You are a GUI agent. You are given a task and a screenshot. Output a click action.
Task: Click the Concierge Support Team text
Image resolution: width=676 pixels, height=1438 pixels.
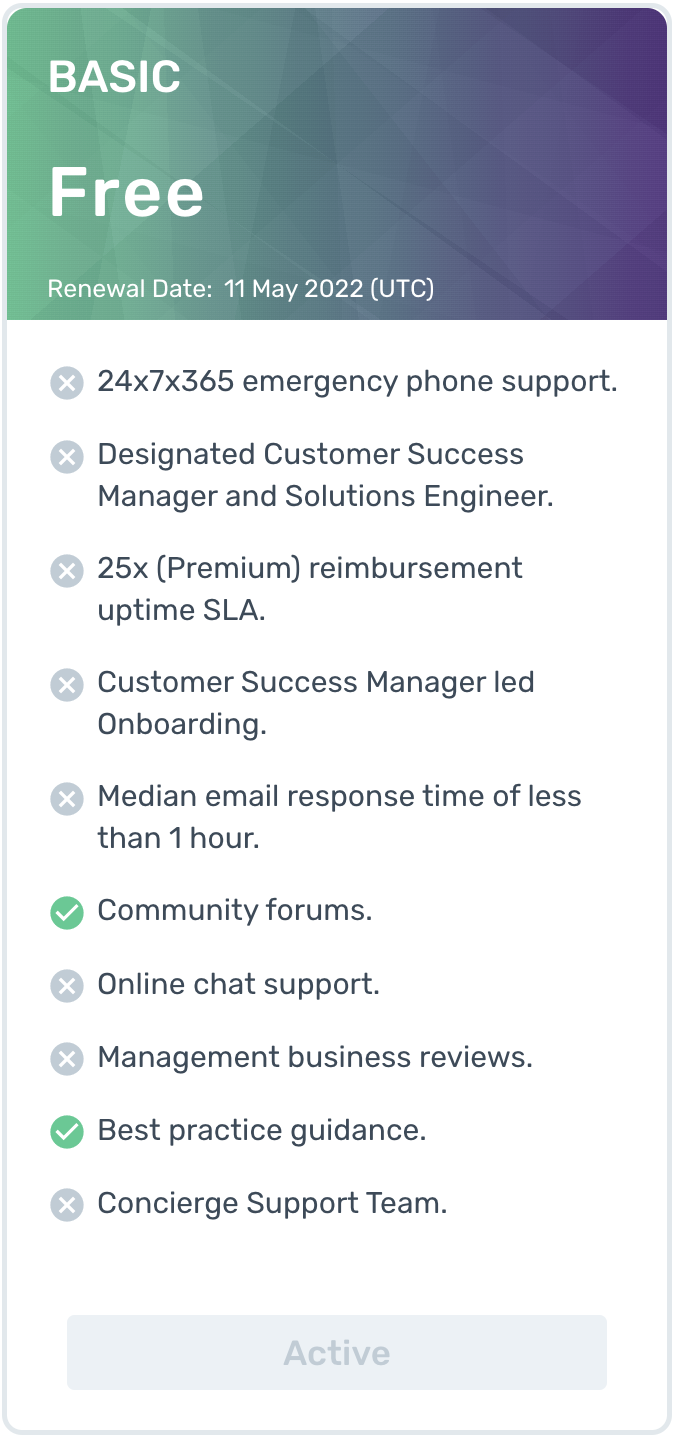(x=272, y=1204)
